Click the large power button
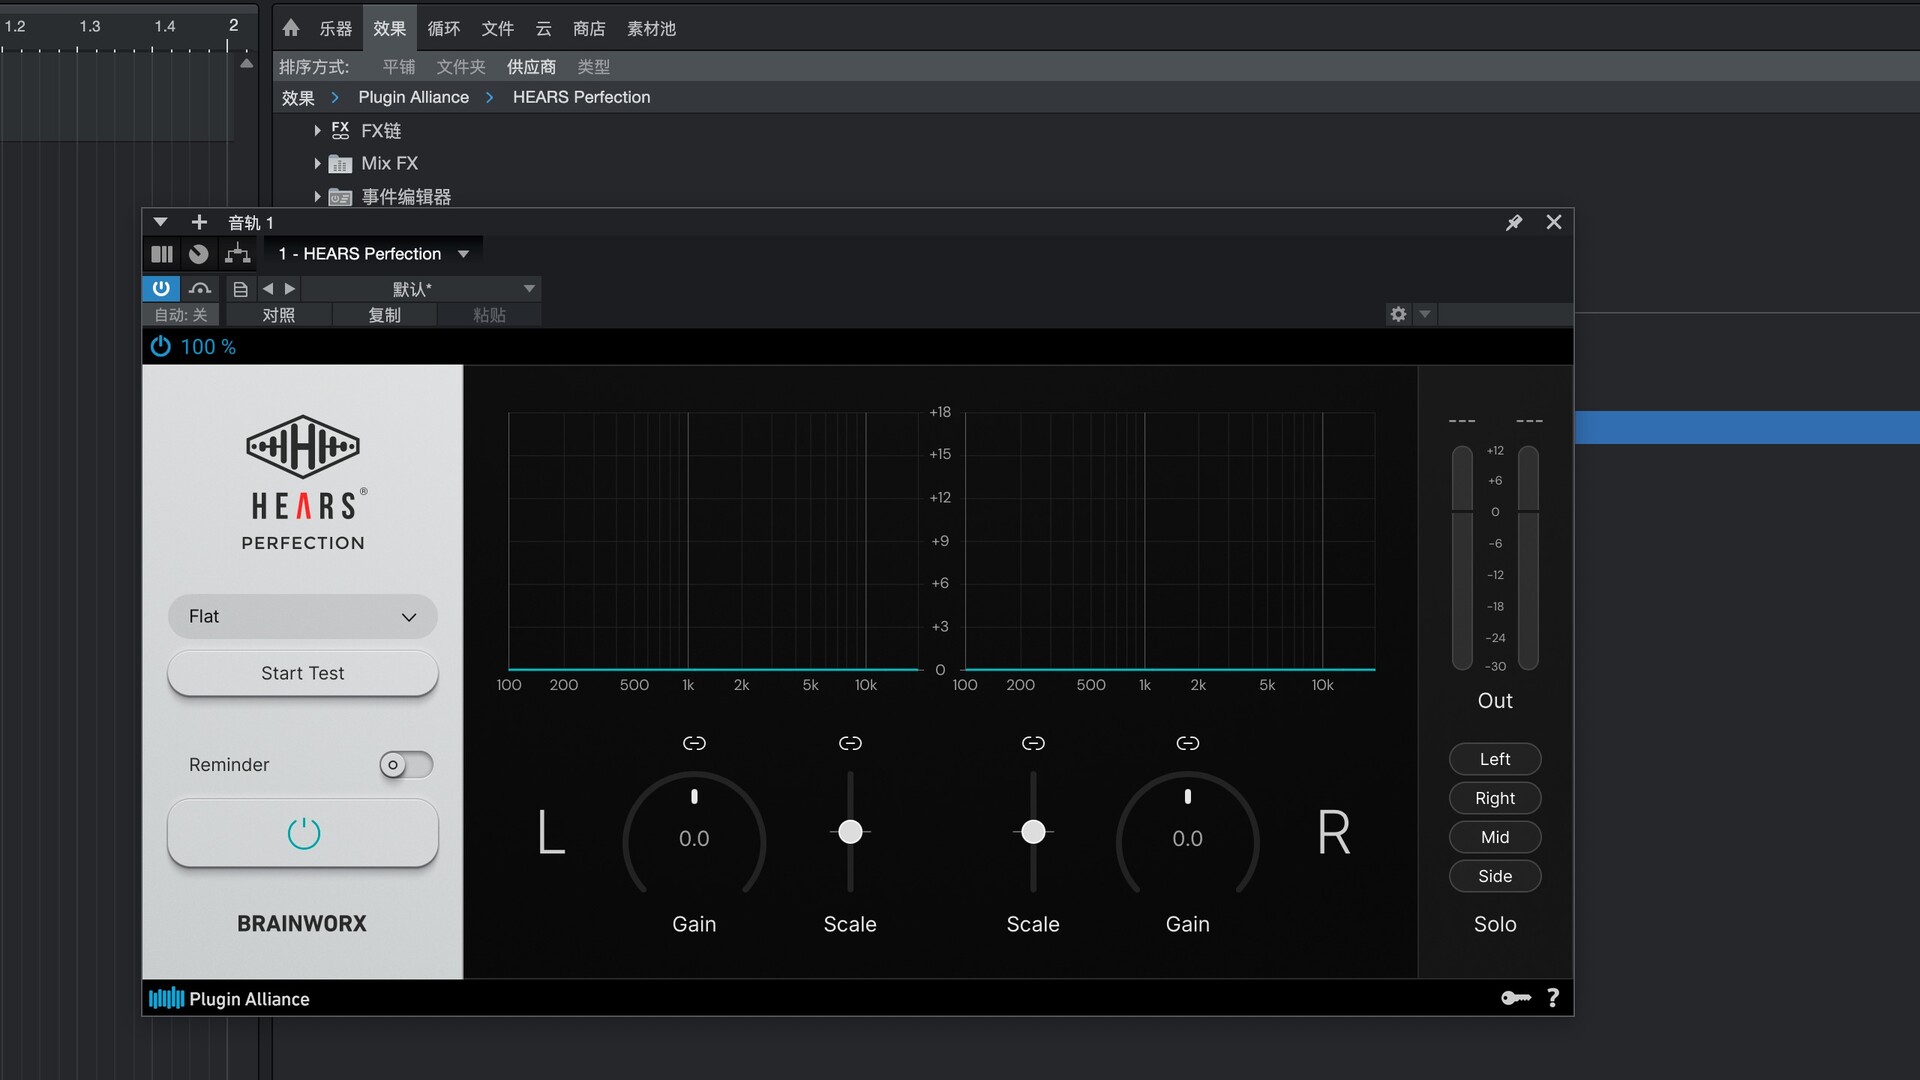This screenshot has height=1080, width=1920. coord(303,833)
